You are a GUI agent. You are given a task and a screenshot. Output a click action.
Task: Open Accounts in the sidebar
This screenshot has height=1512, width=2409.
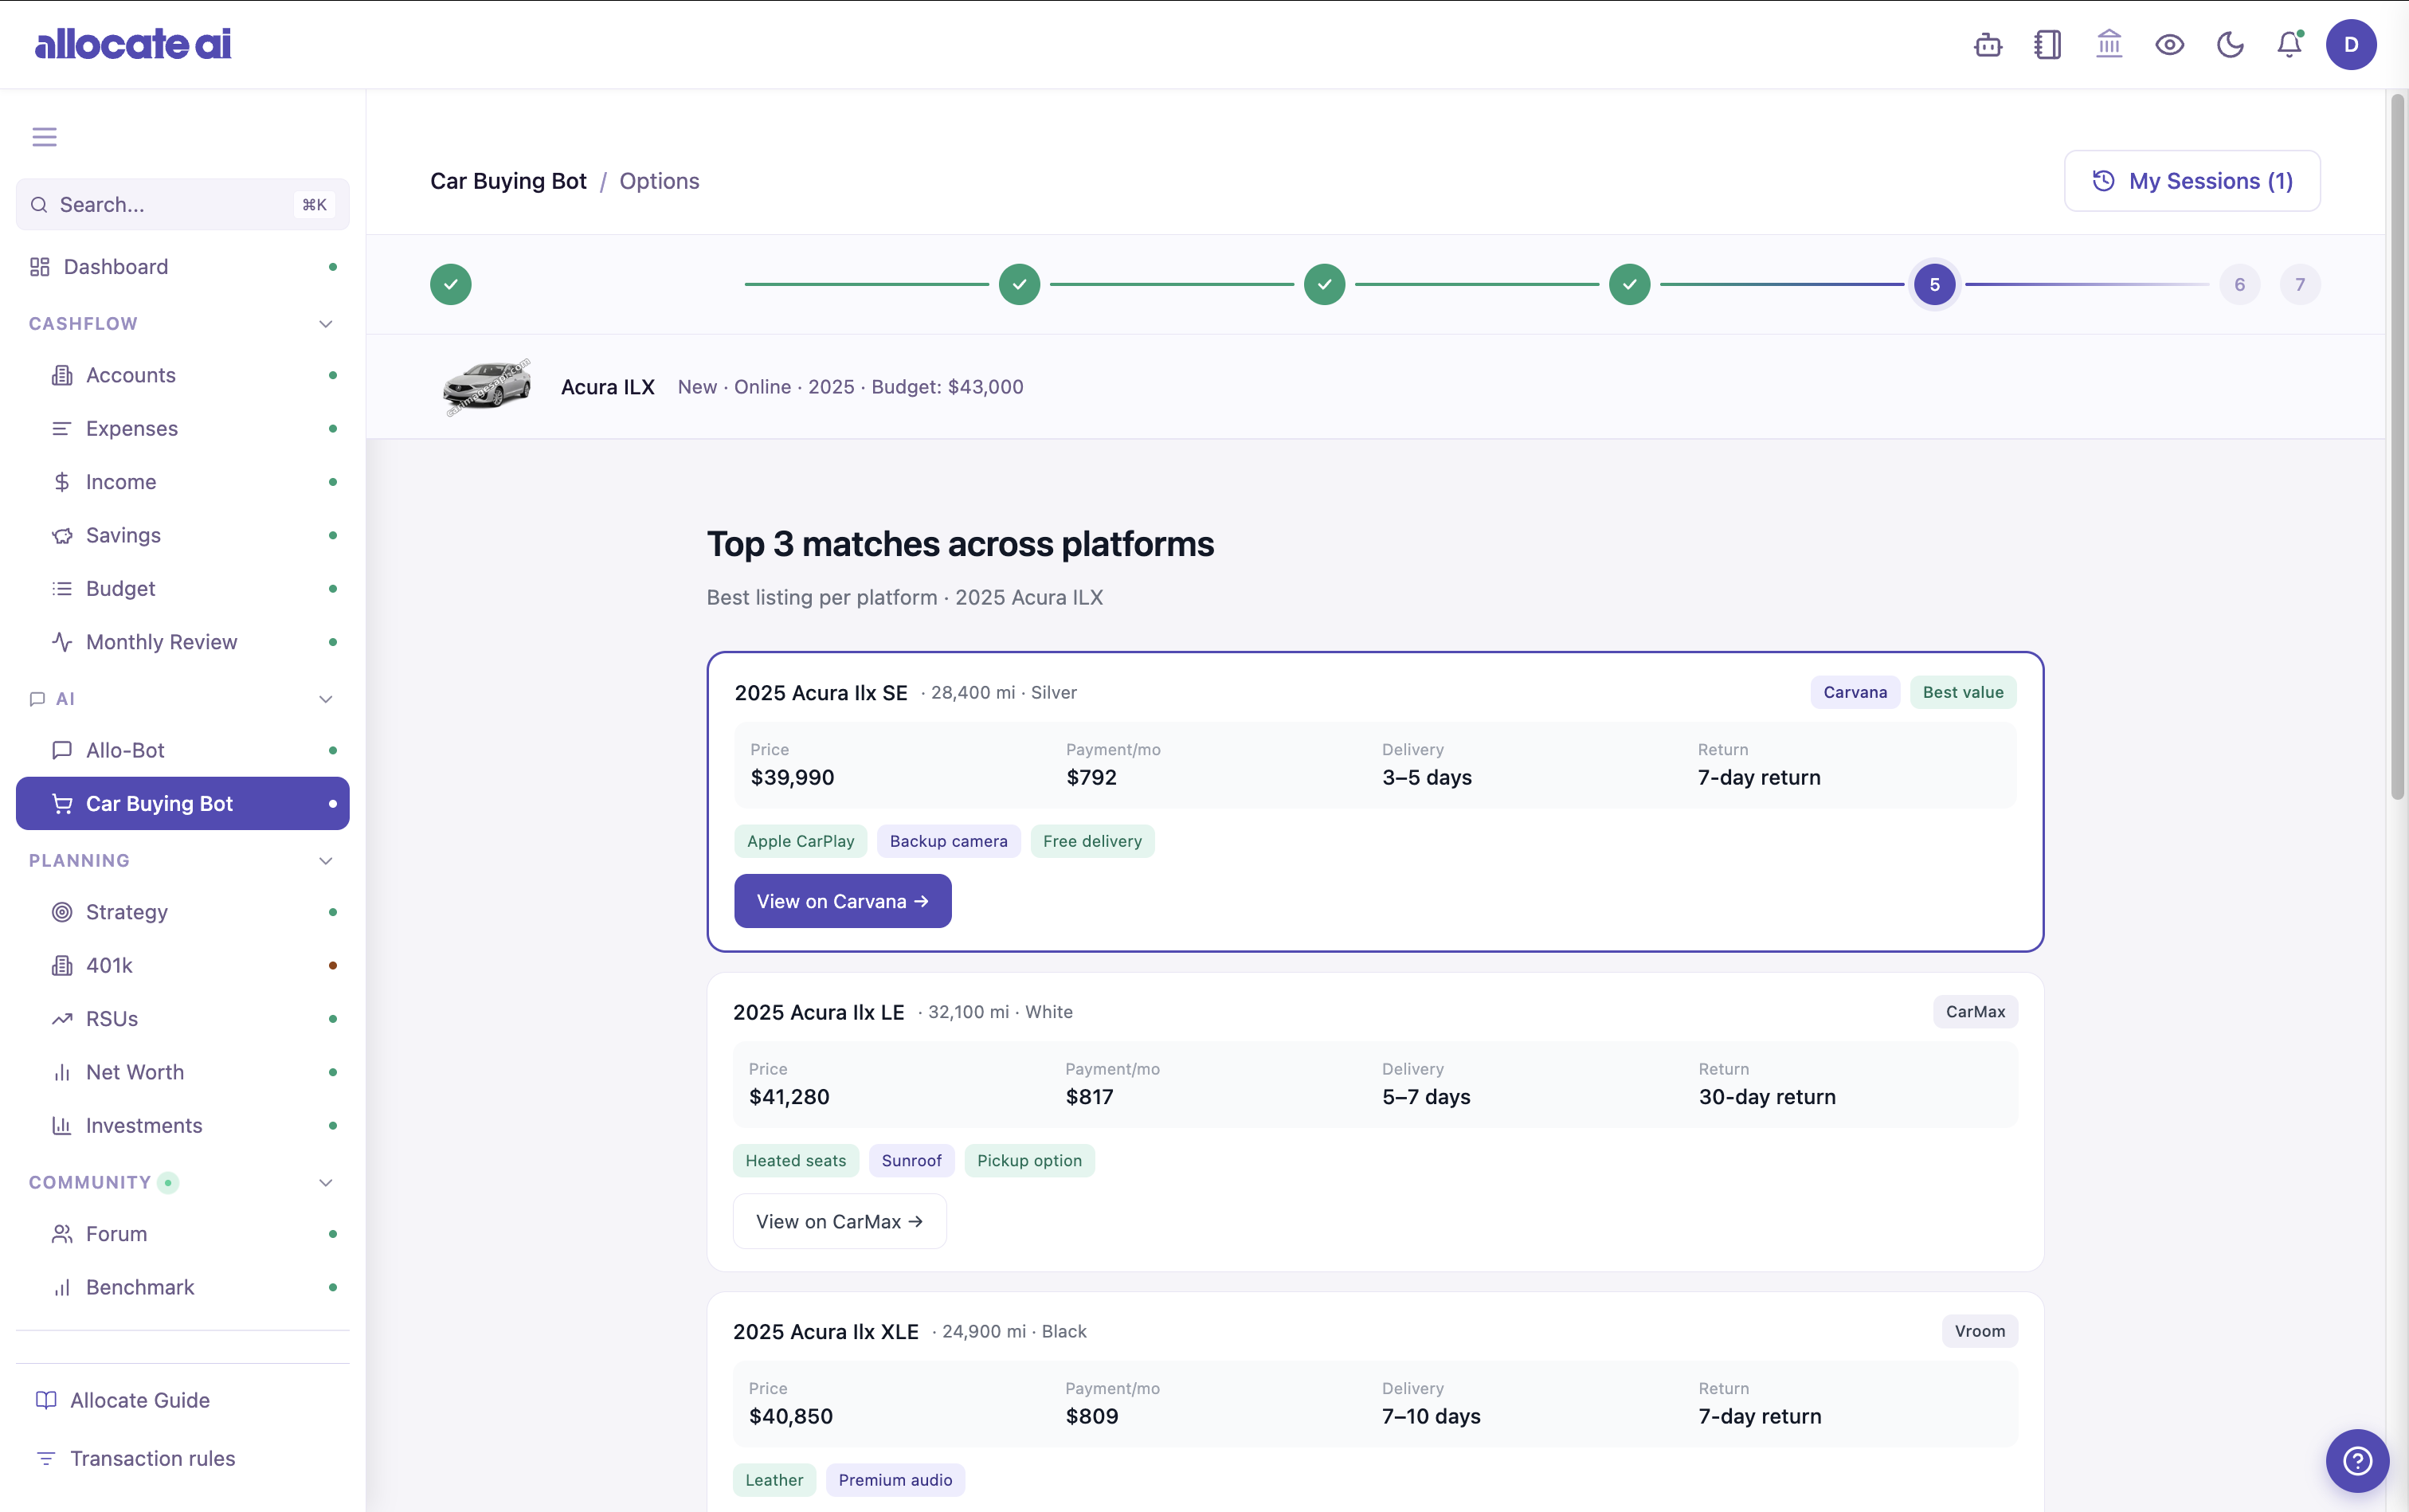point(183,375)
